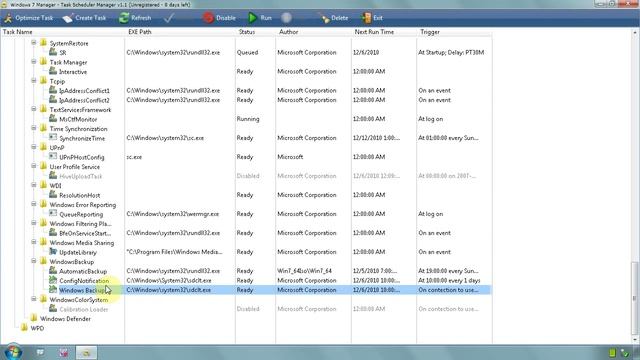The height and width of the screenshot is (360, 640).
Task: Open the Windows Start menu
Action: point(13,352)
